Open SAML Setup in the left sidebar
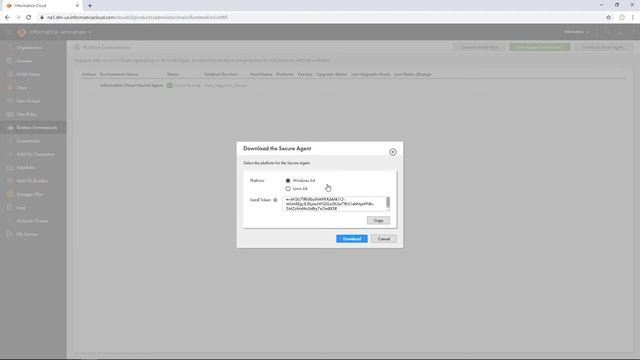Screen dimensions: 640x360 coord(28,74)
